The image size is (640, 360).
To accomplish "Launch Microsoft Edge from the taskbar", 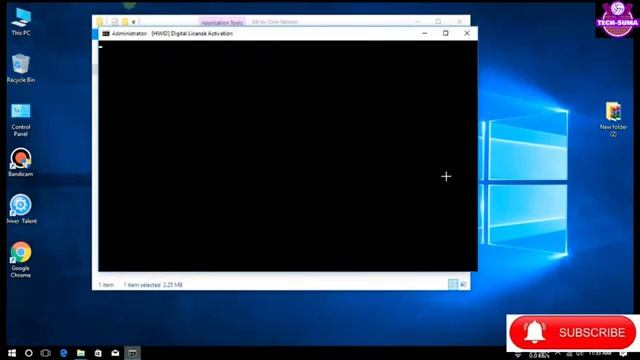I will (x=63, y=353).
